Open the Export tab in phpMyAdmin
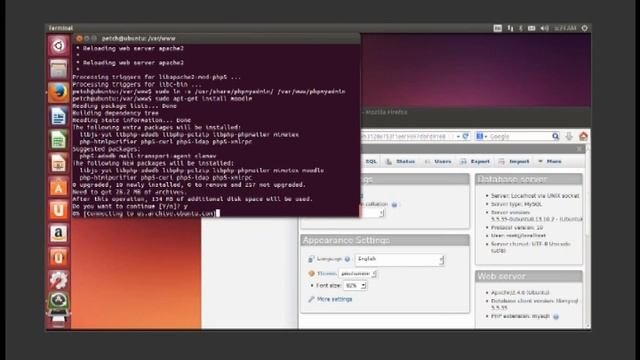Screen dimensions: 640x360 tap(475, 162)
